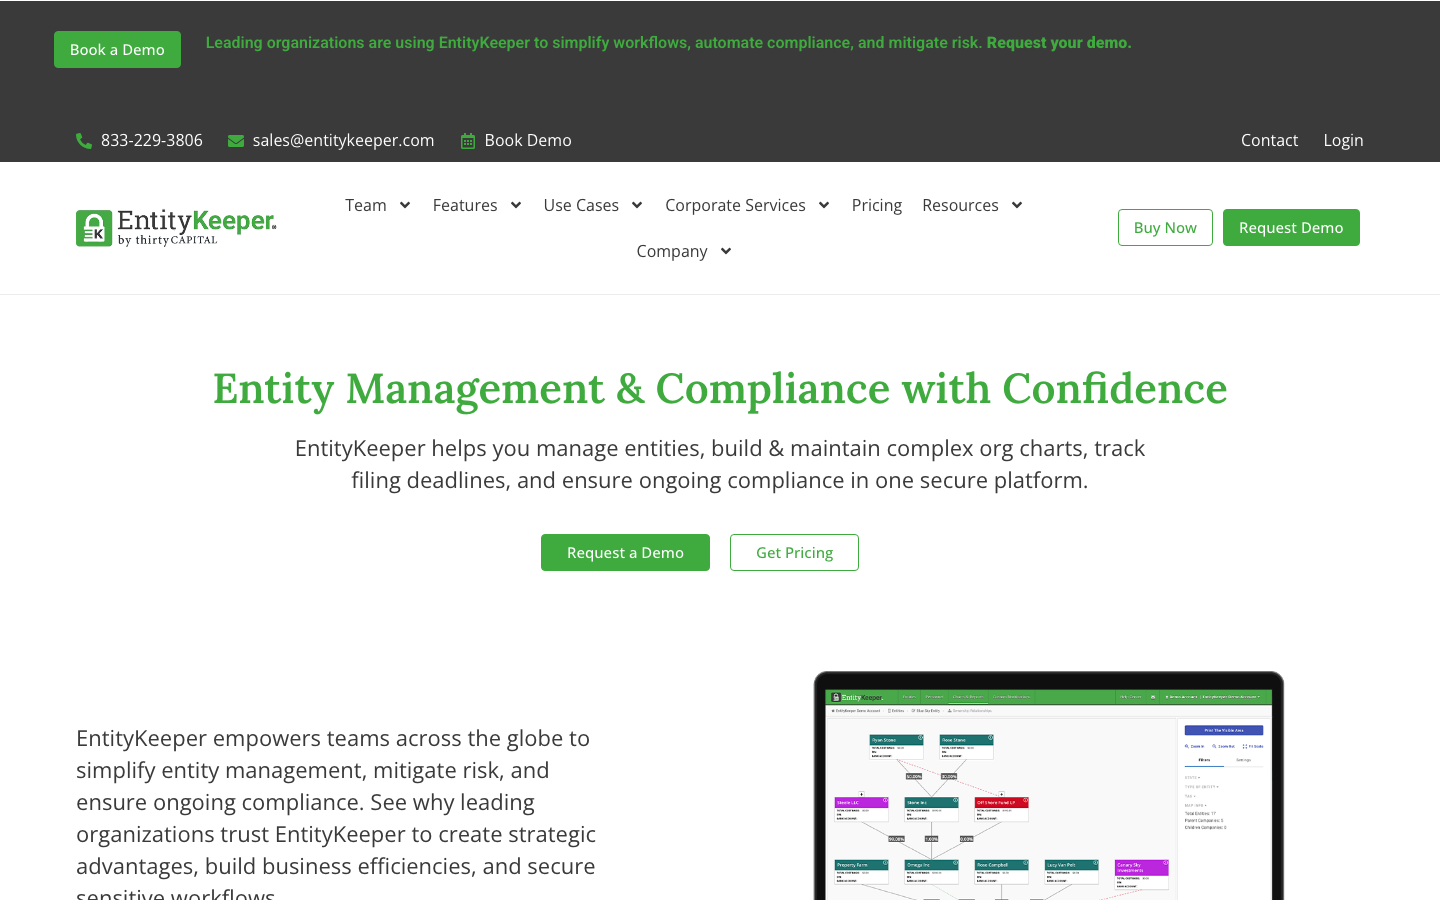Call the 833-229-3806 phone link

click(x=152, y=140)
